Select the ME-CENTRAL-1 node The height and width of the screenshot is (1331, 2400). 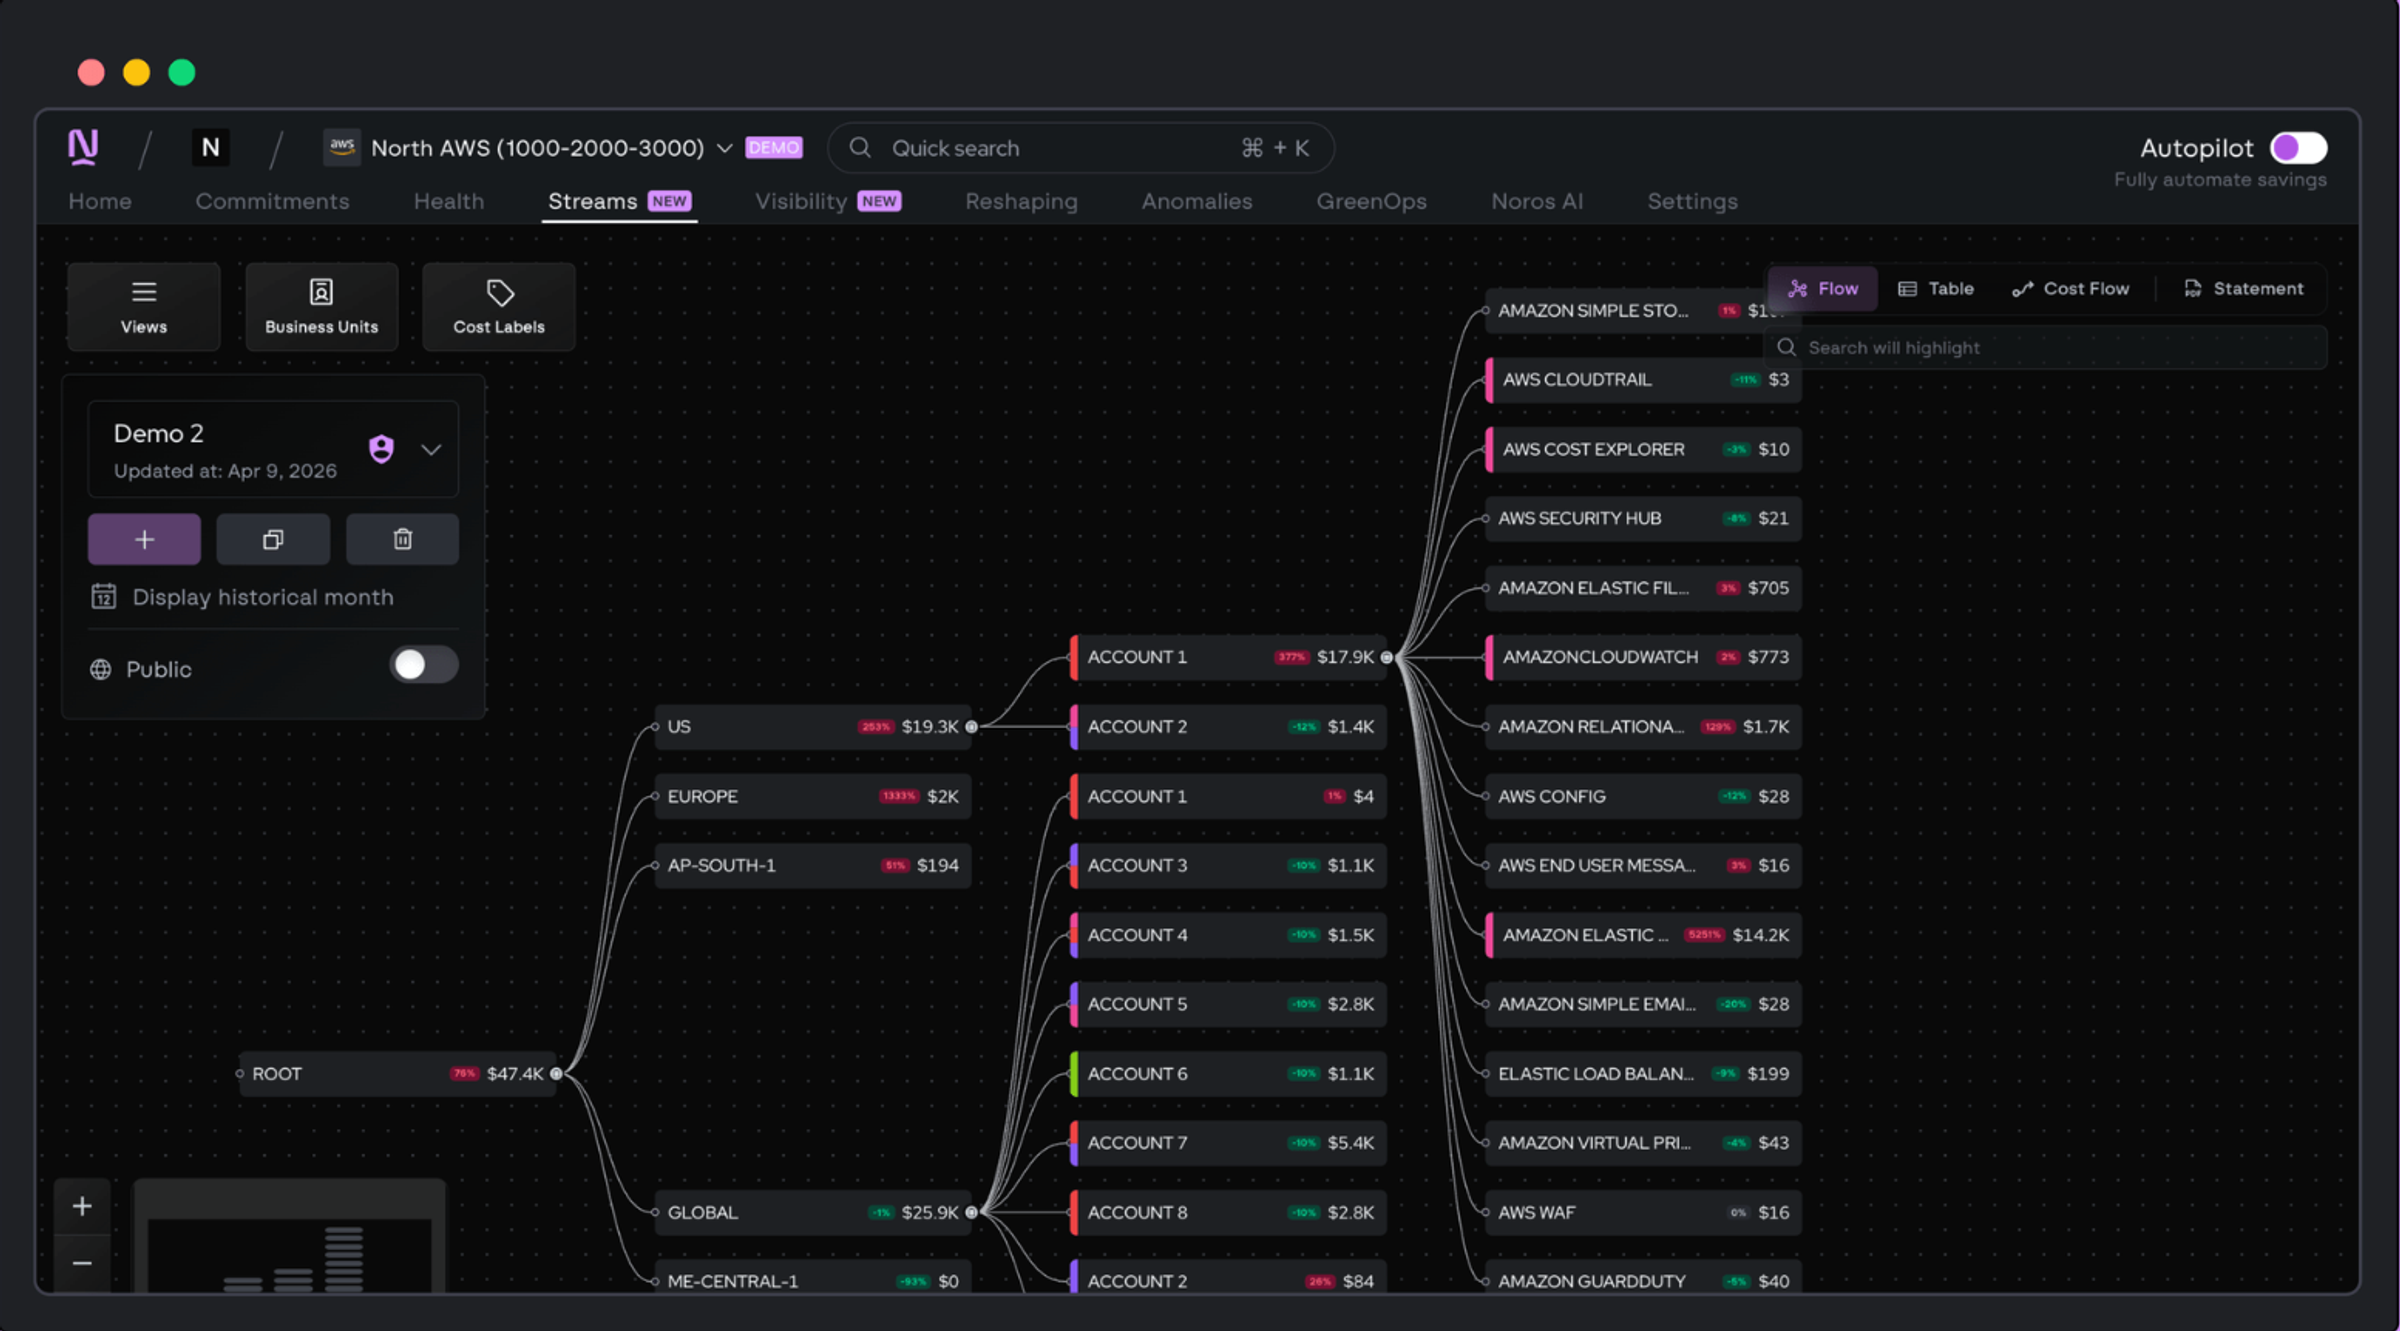pyautogui.click(x=813, y=1278)
